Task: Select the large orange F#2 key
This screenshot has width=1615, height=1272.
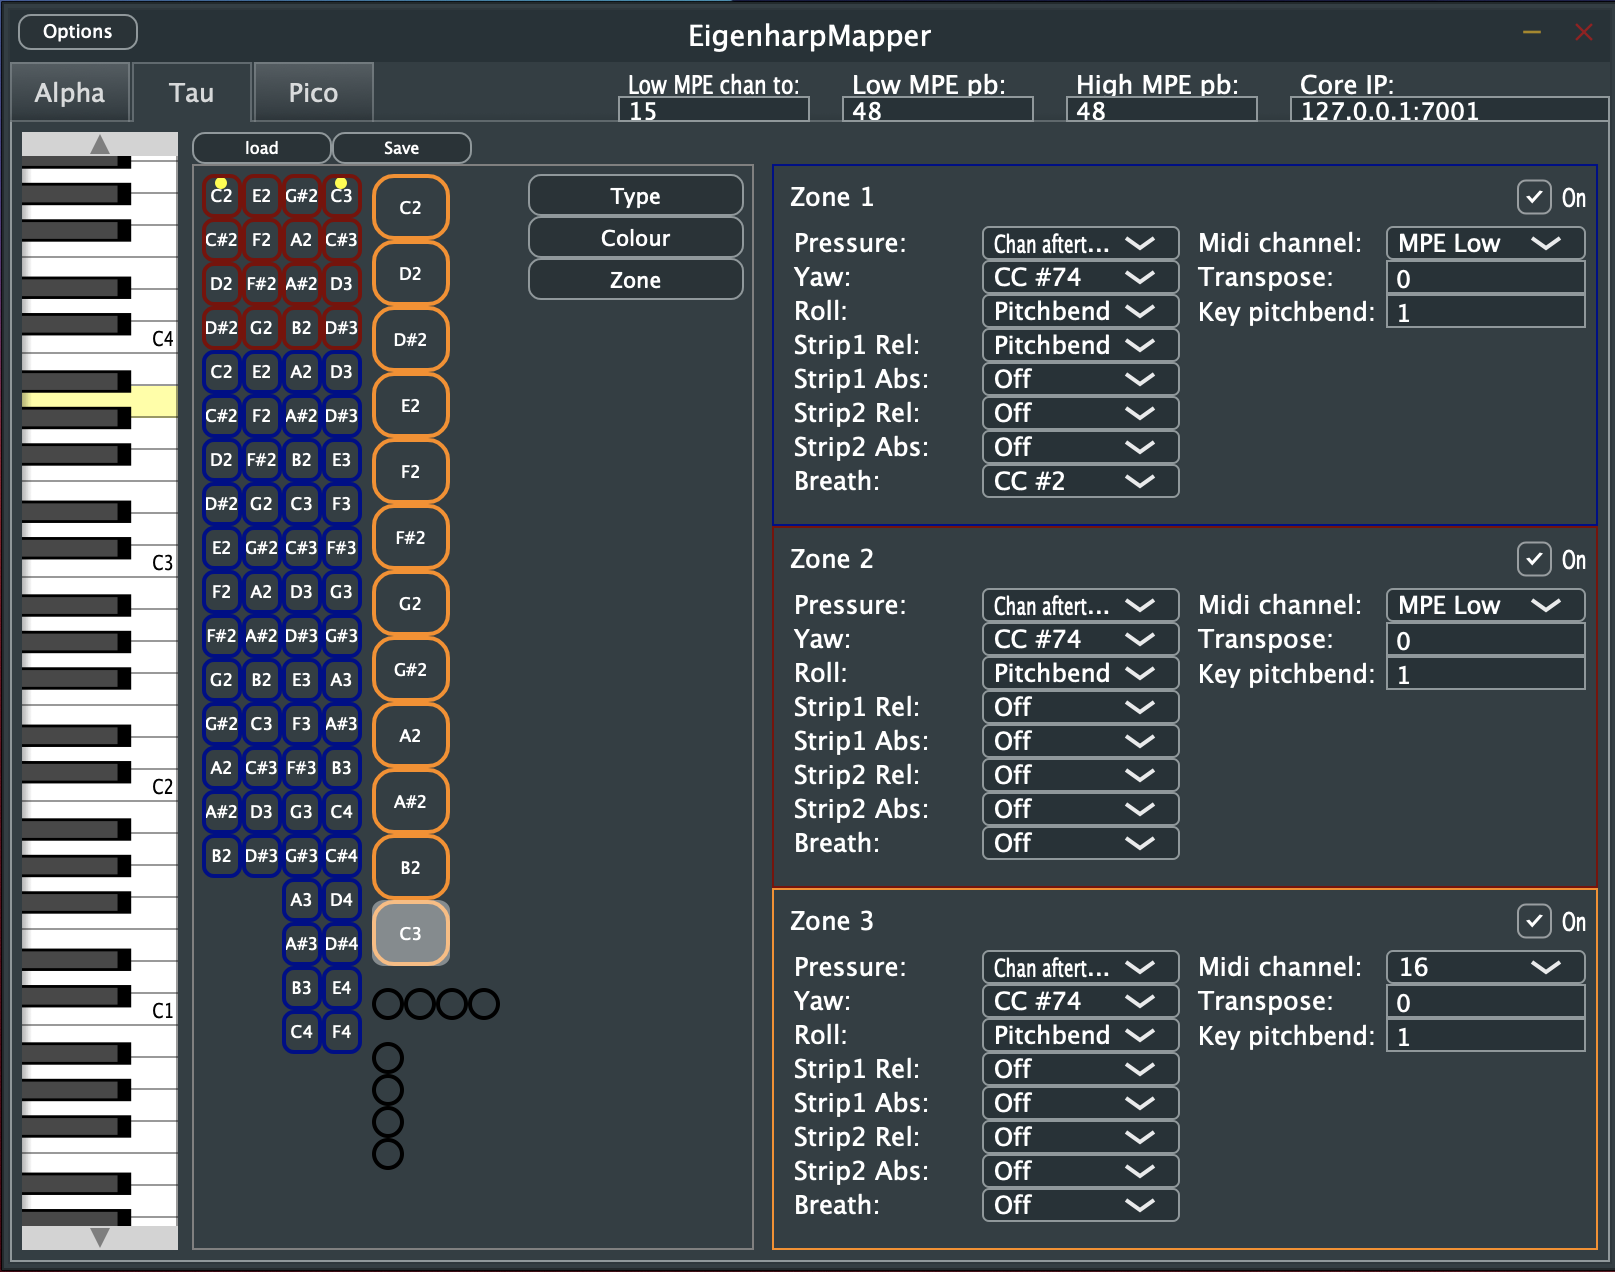Action: [x=411, y=538]
